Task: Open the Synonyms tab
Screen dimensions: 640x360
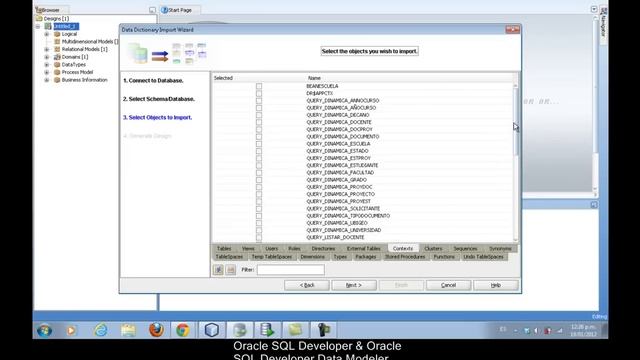Action: point(500,249)
